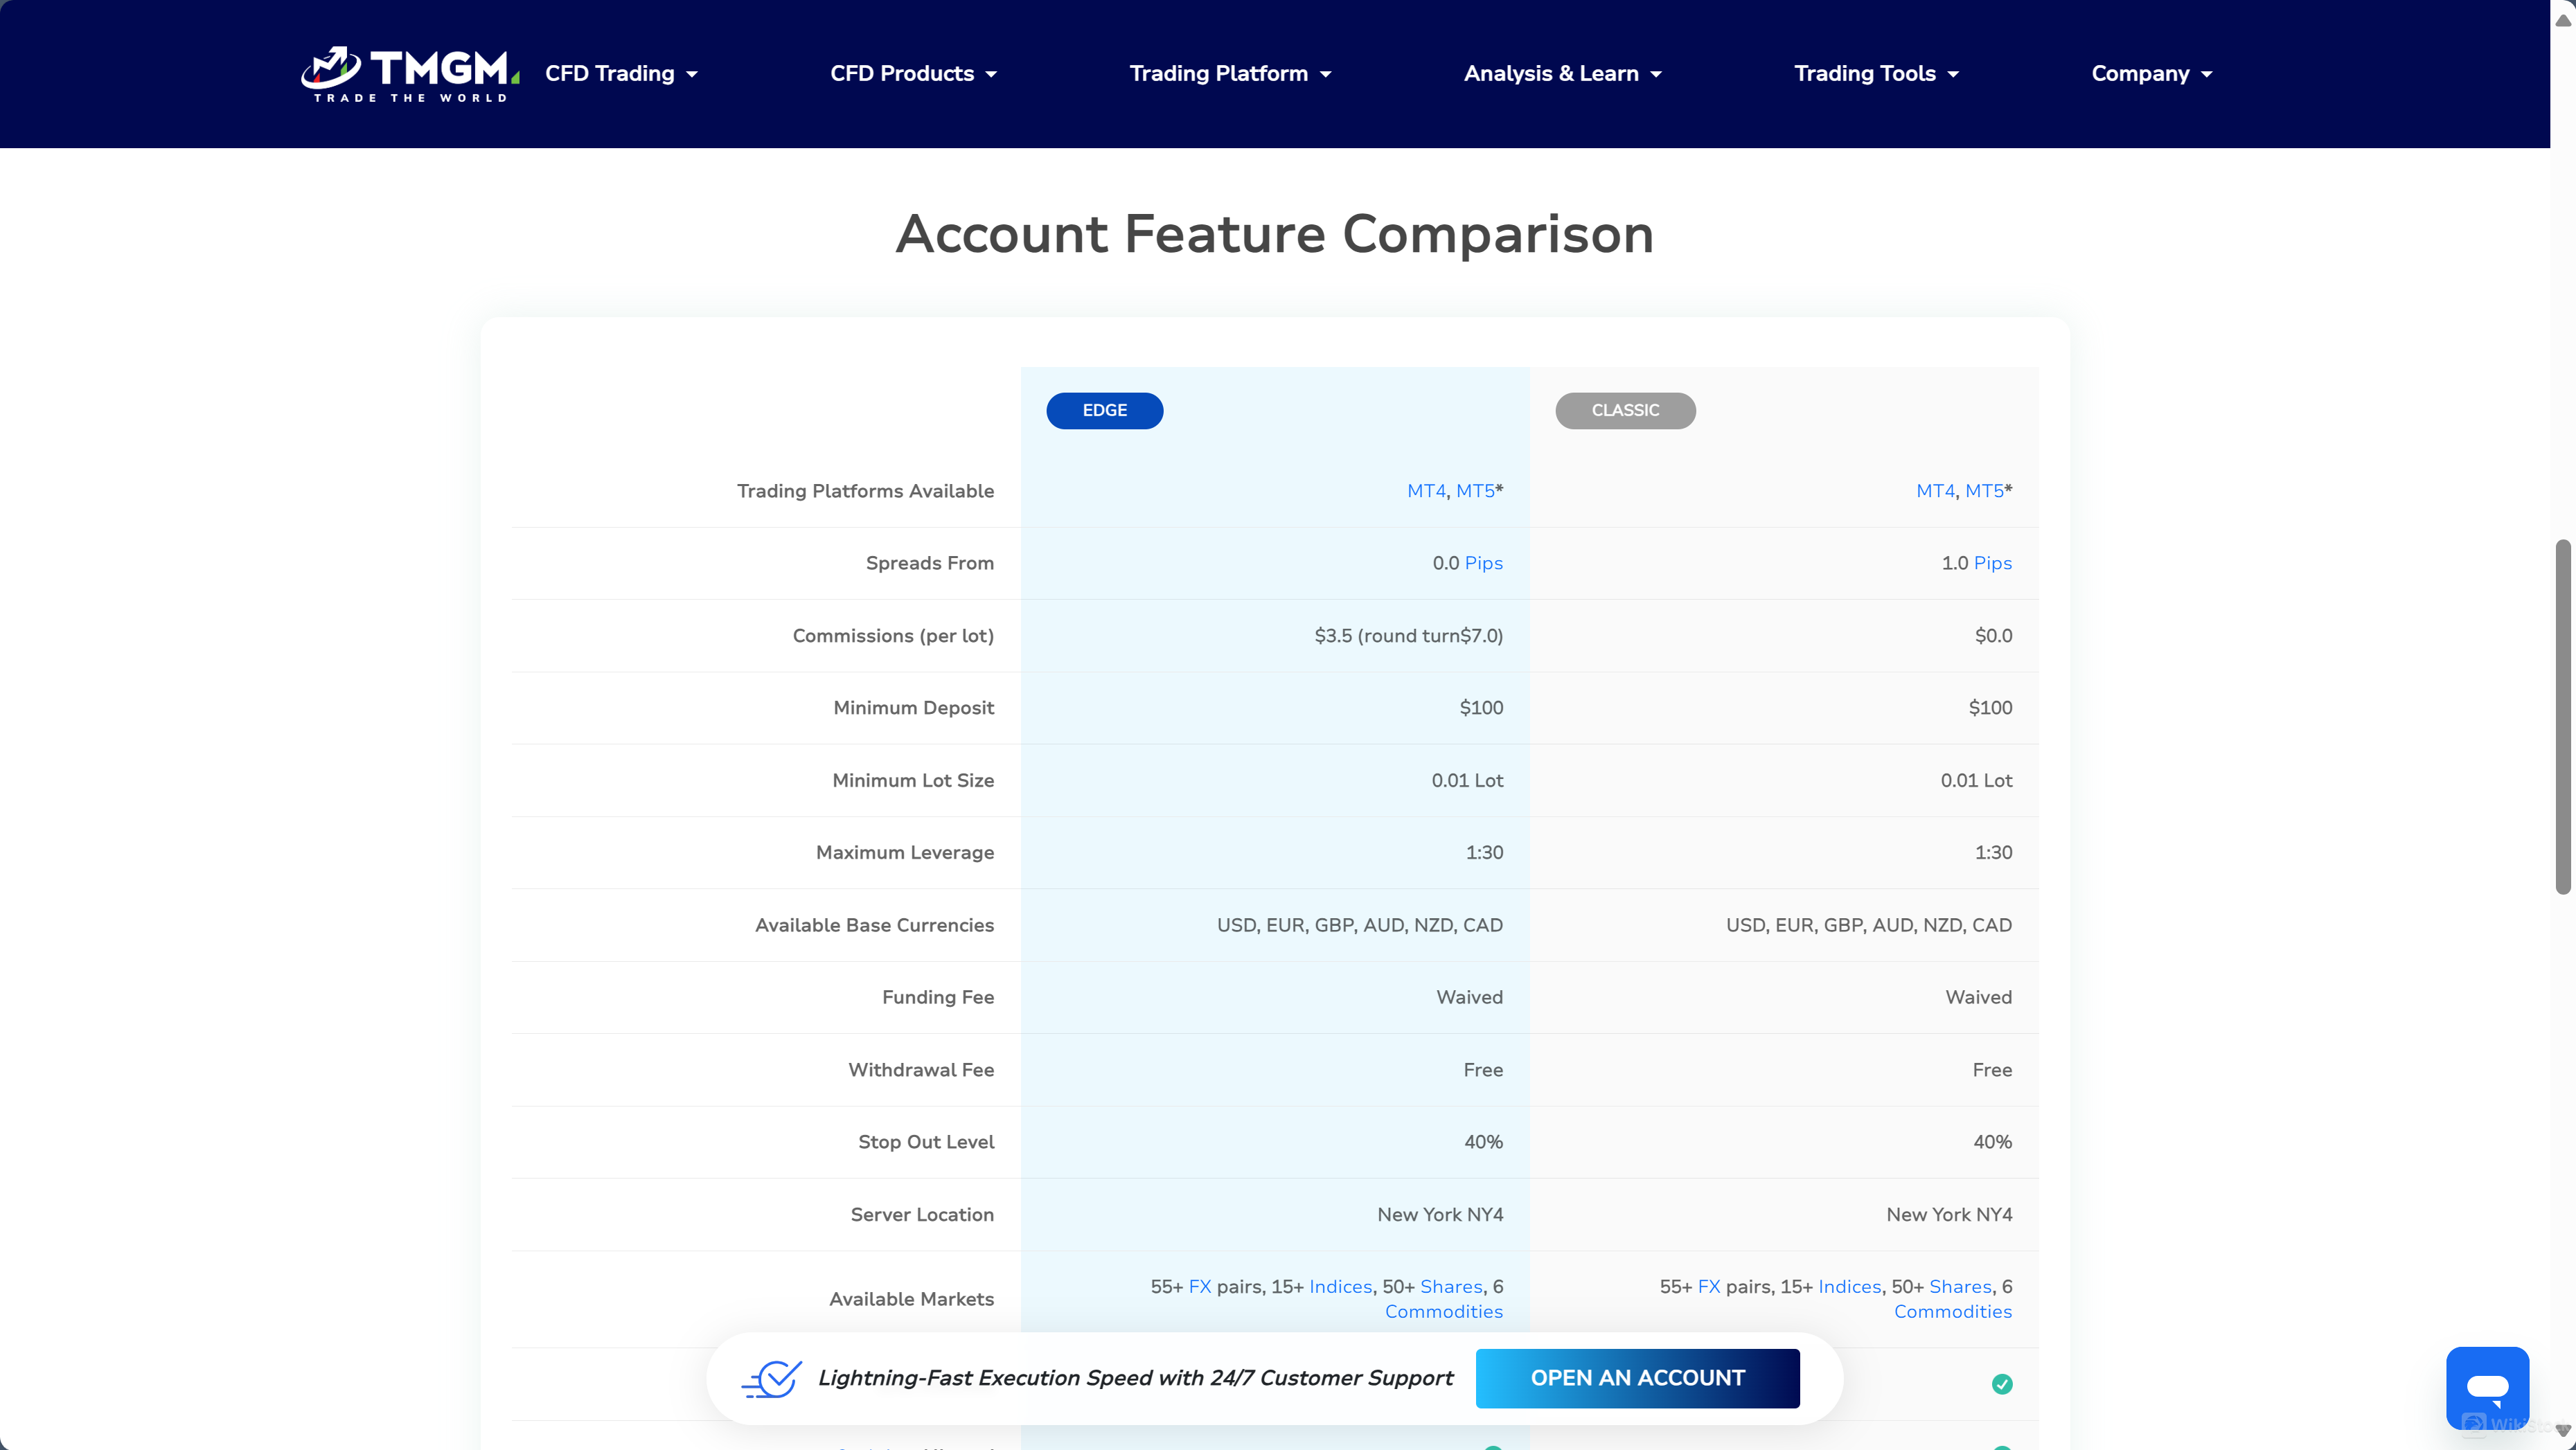Screen dimensions: 2576x1450
Task: Click the green checkmark icon bottom right
Action: (2001, 1385)
